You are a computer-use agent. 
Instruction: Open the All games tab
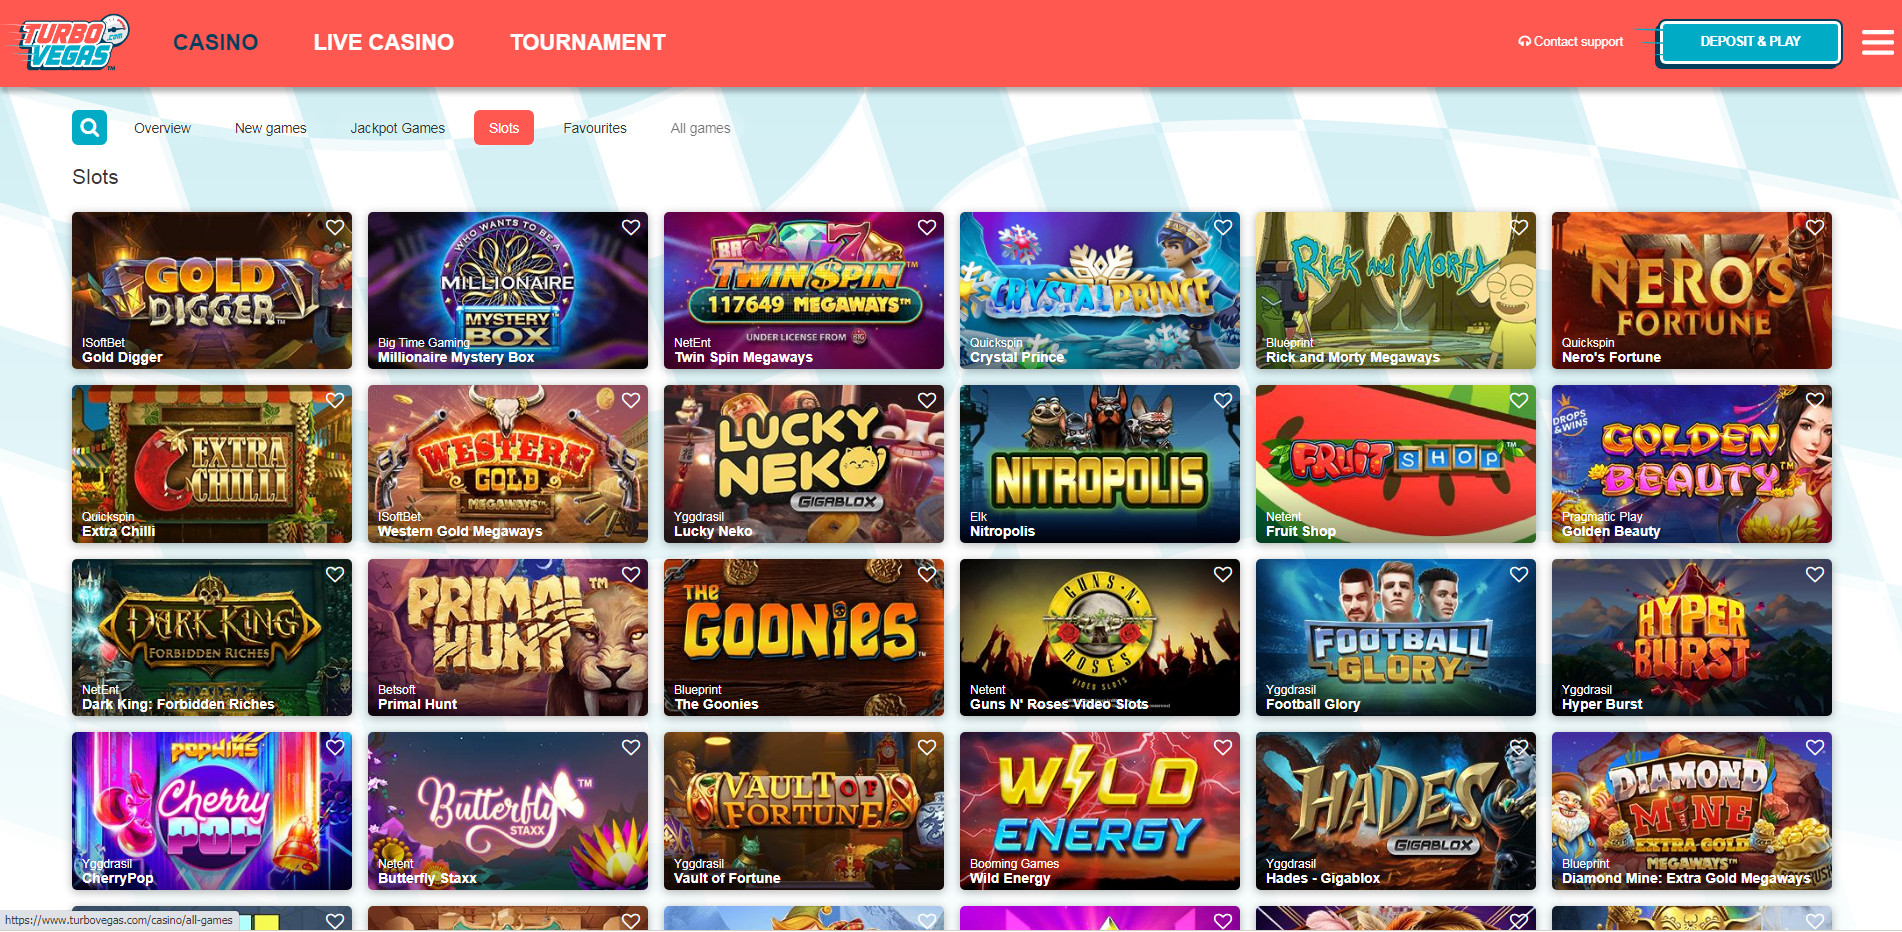pos(700,128)
